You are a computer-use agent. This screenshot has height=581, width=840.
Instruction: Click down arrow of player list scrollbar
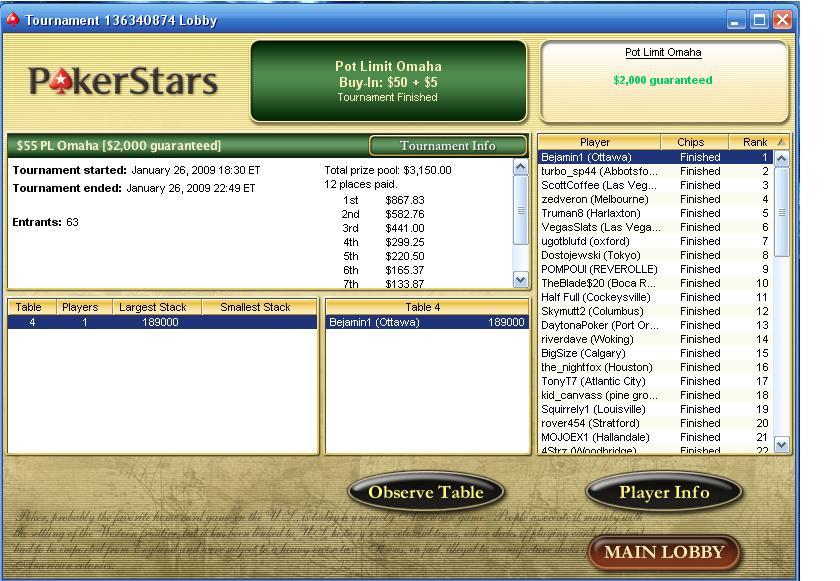pos(782,444)
